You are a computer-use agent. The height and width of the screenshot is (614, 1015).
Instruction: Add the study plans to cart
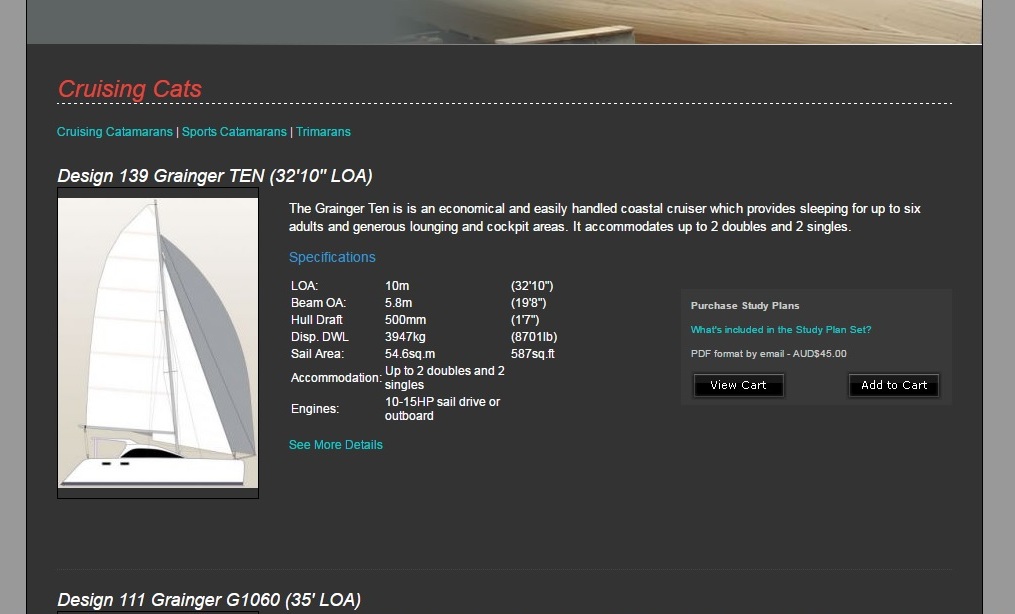pos(893,385)
